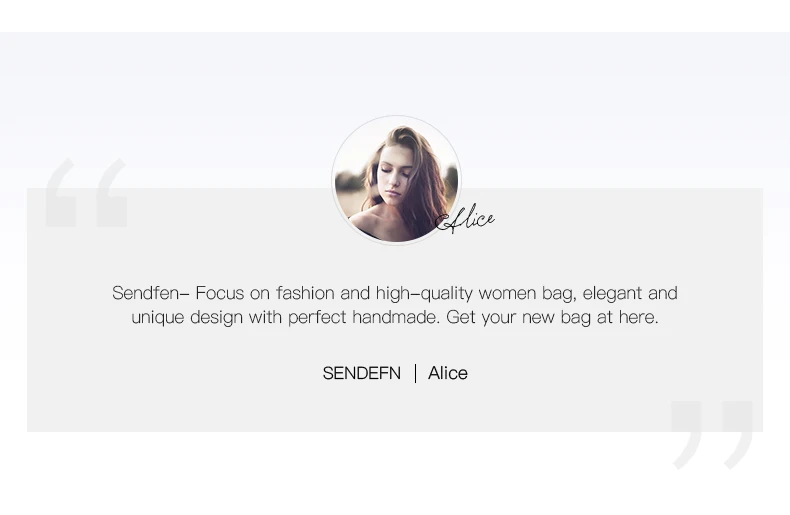Click the right mark of the closing quotation icon
790x515 pixels.
738,435
